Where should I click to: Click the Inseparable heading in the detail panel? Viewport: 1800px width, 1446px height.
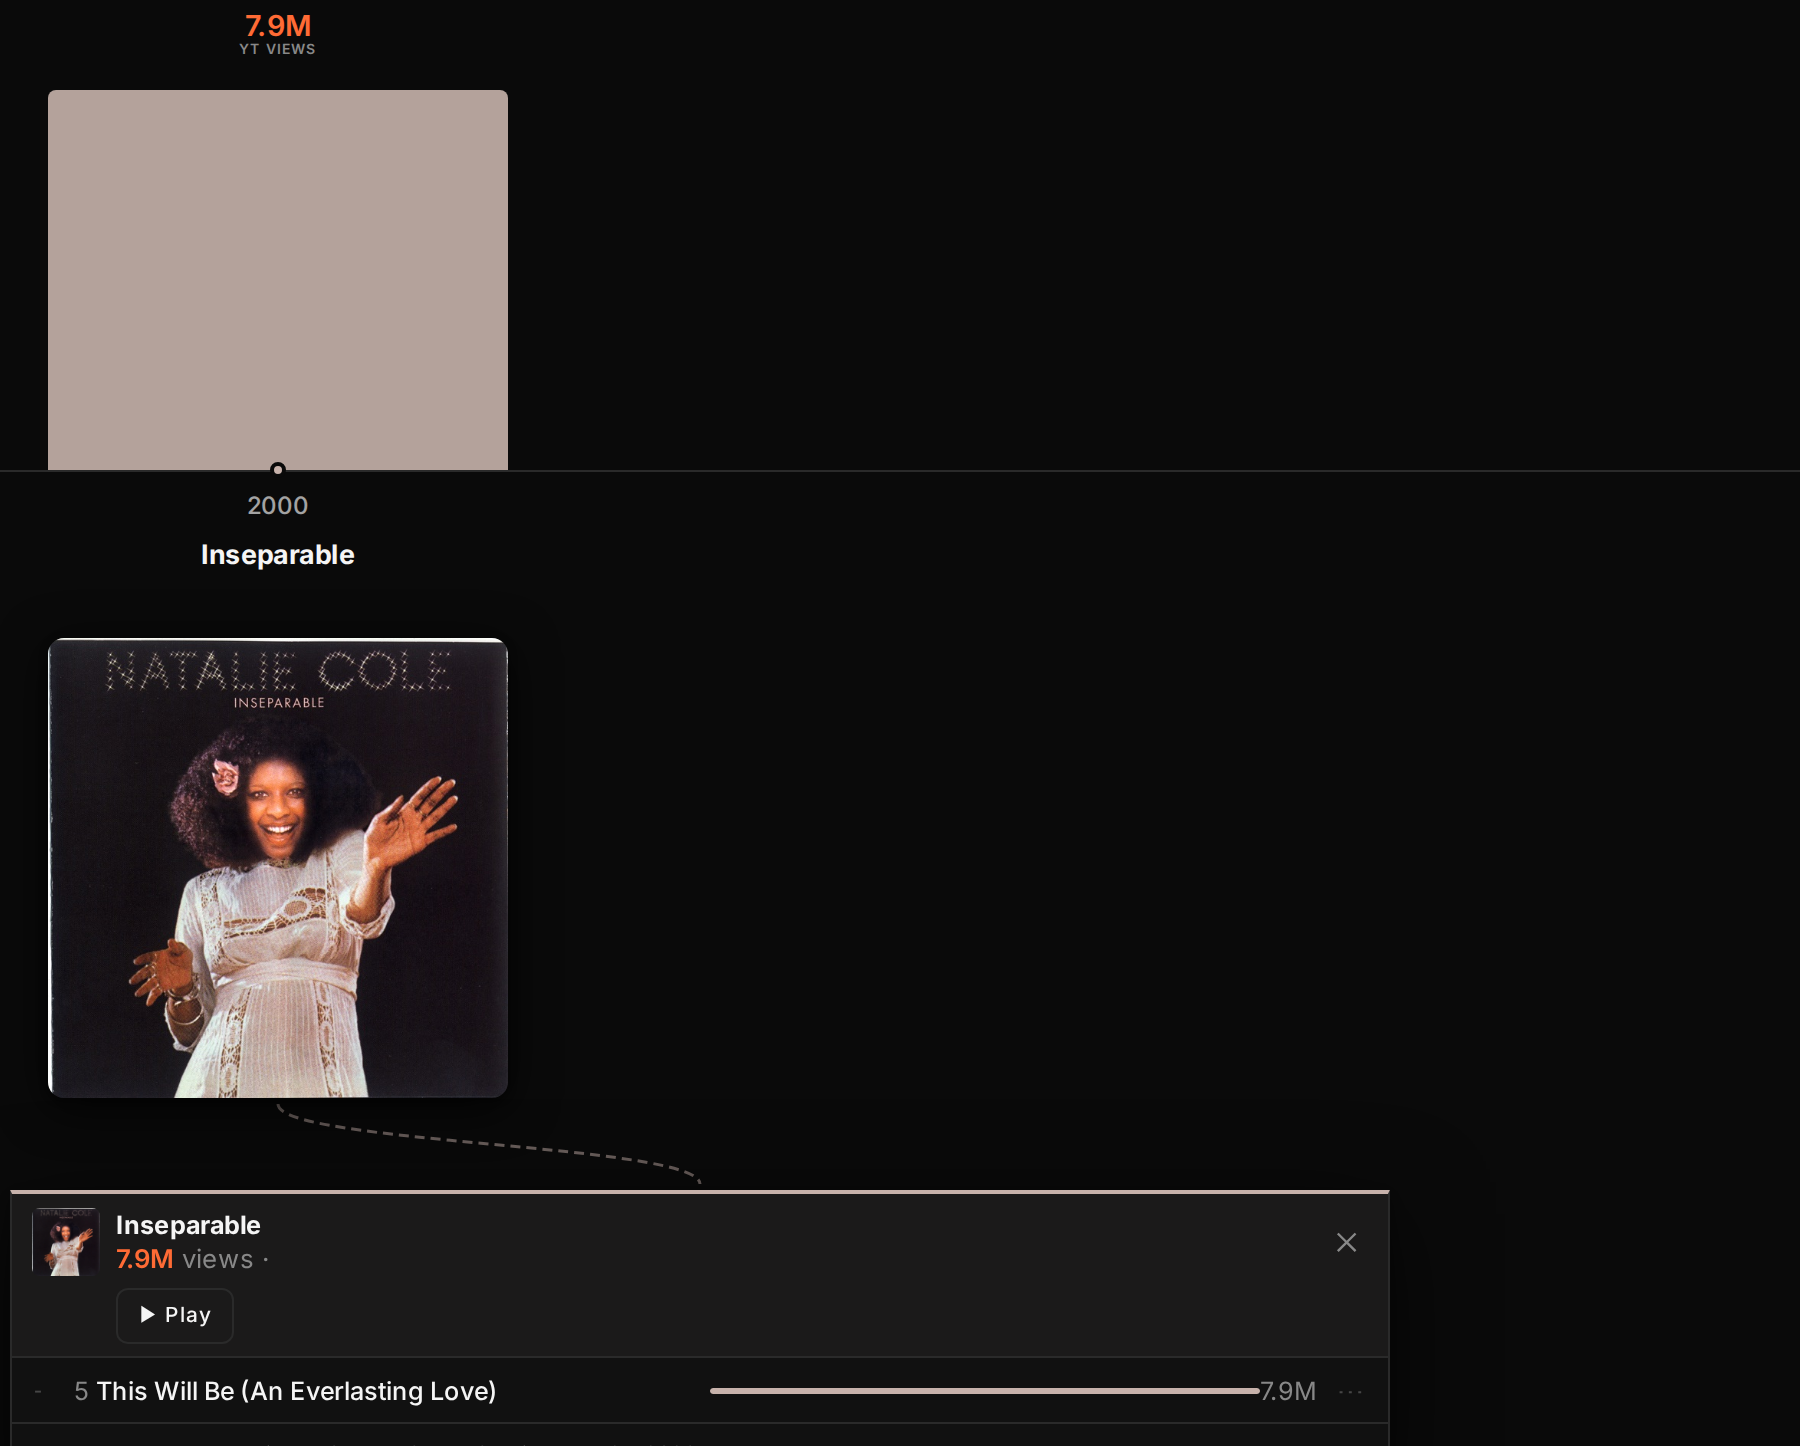(x=188, y=1225)
